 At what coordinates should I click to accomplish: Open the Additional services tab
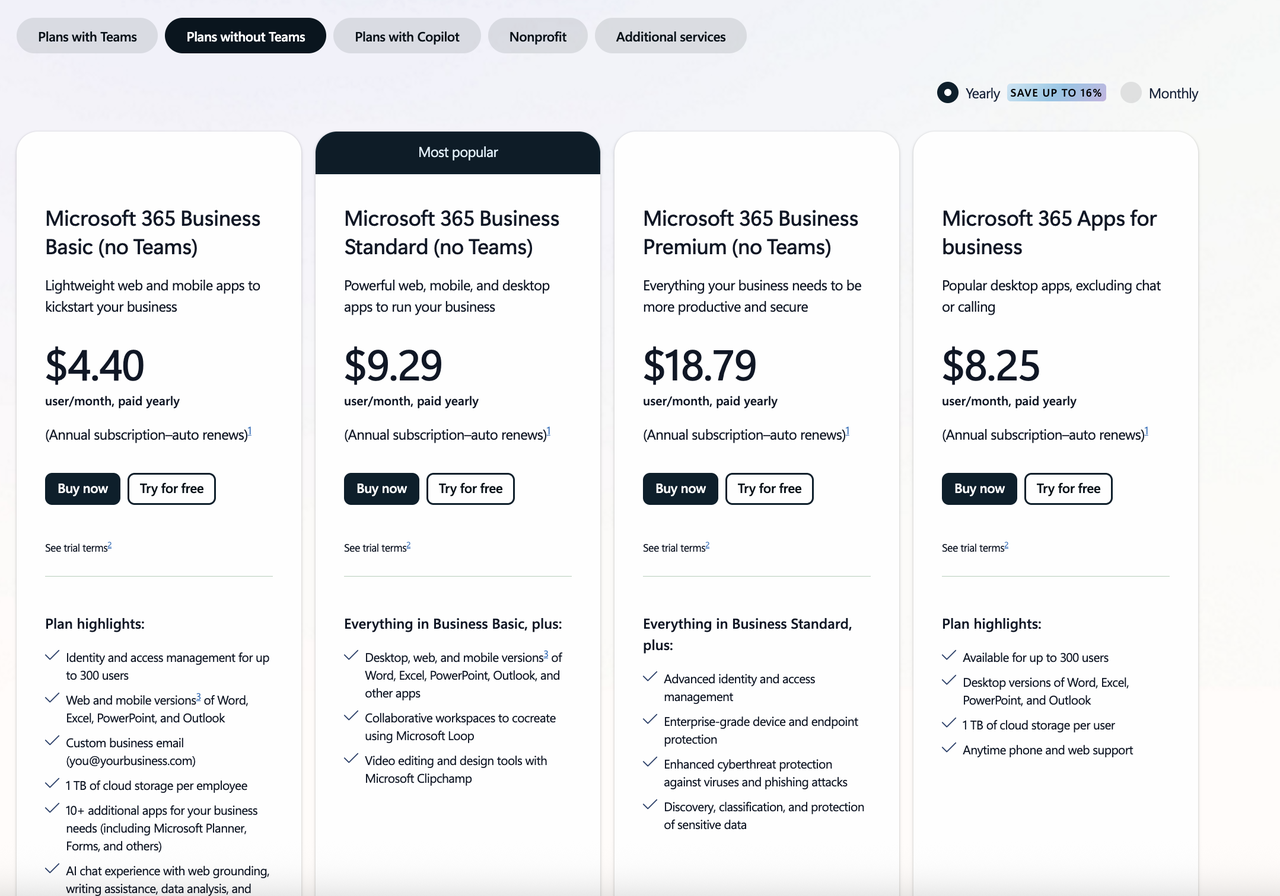670,36
